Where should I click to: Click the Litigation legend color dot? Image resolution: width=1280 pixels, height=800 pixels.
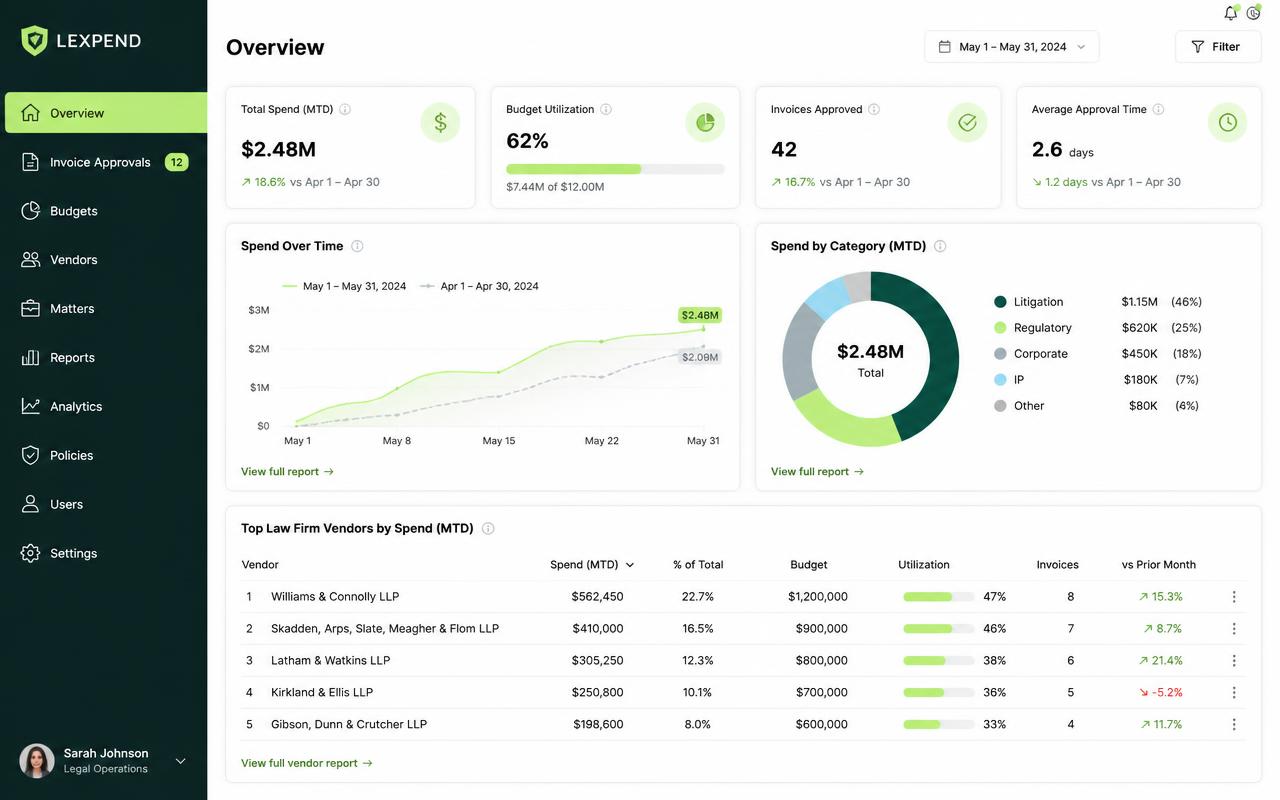pyautogui.click(x=1000, y=302)
